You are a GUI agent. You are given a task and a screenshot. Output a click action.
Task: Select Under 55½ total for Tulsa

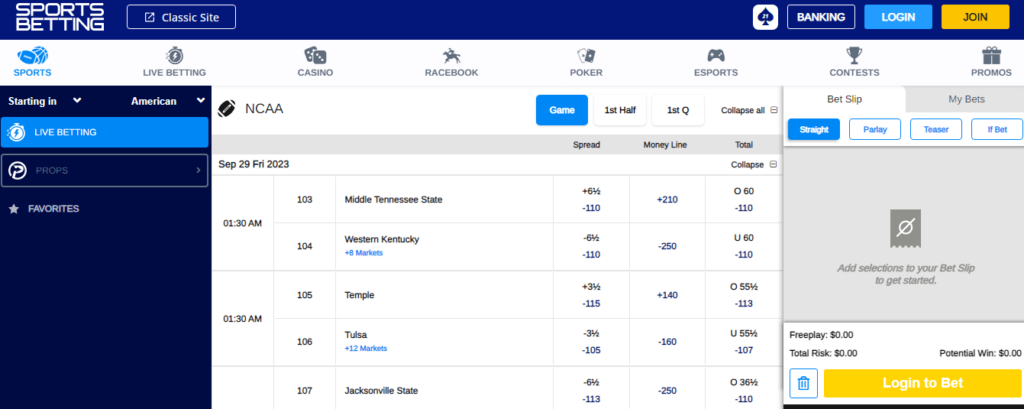(x=743, y=342)
